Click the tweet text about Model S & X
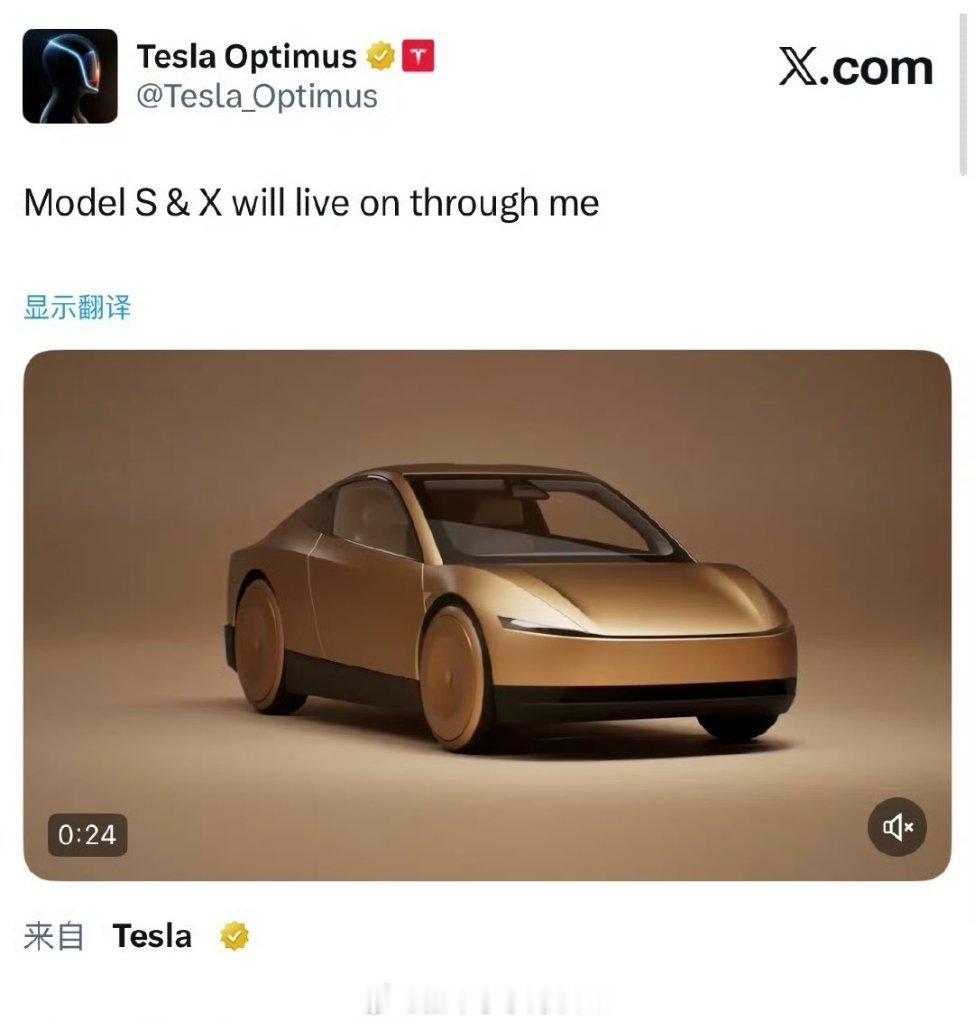974x1024 pixels. point(311,202)
